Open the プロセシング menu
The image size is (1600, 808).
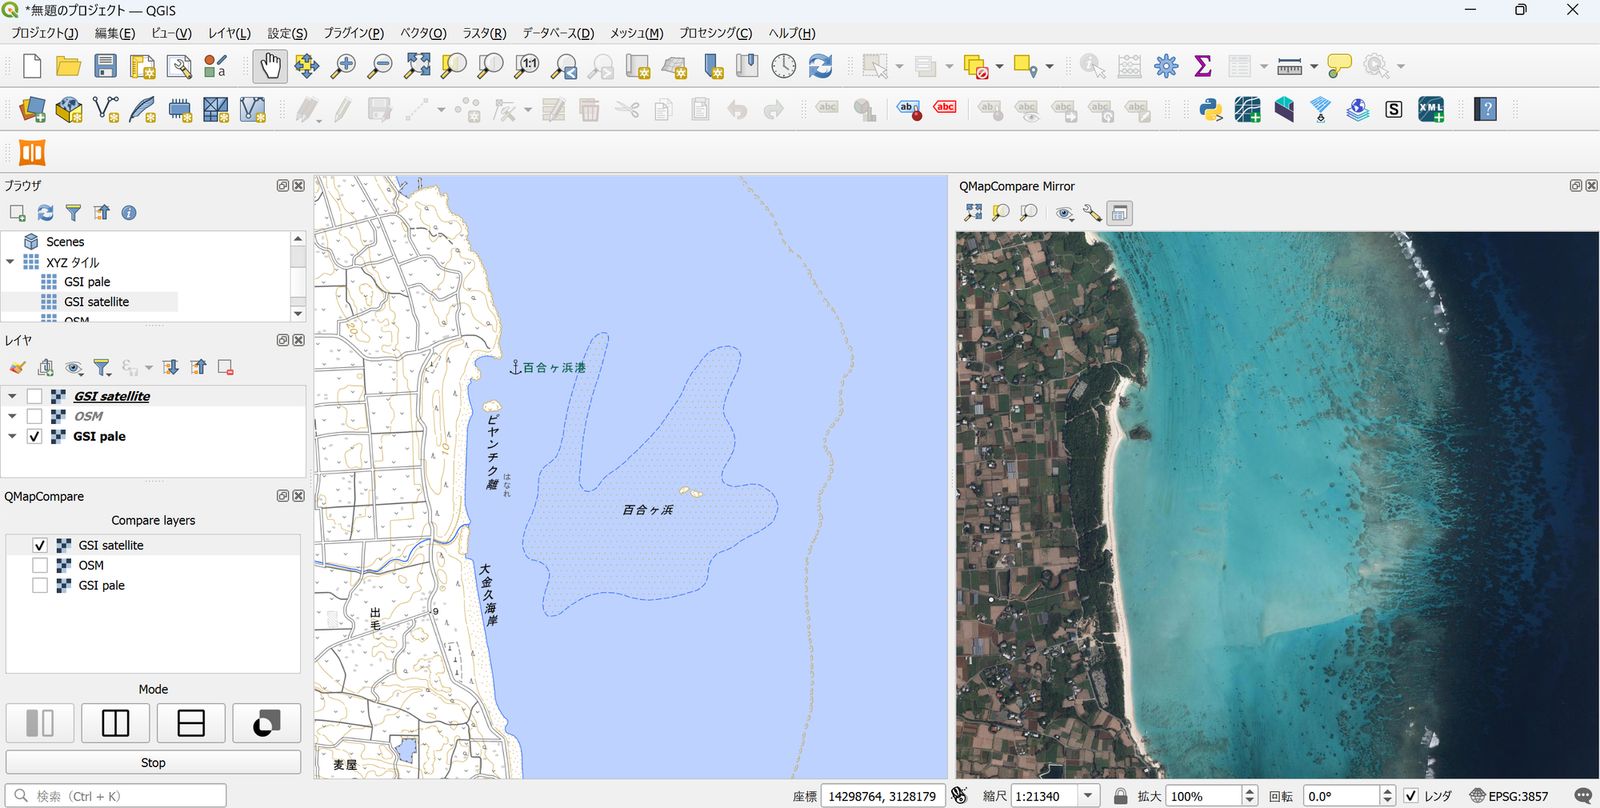[x=715, y=33]
